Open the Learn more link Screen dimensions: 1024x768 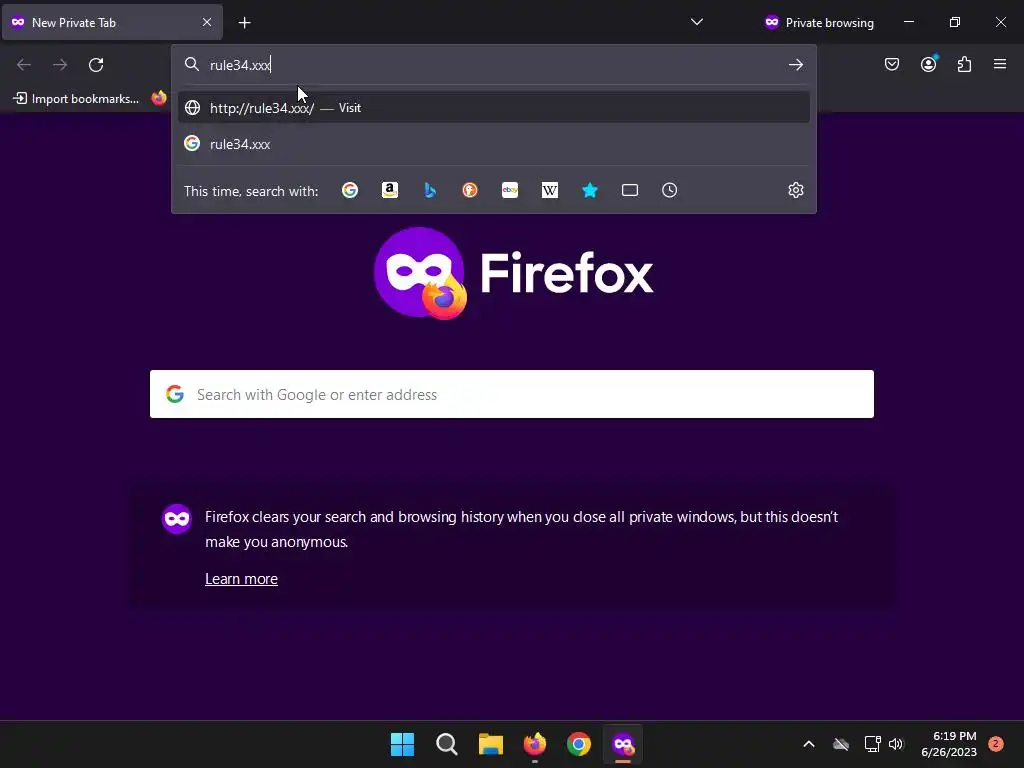242,579
